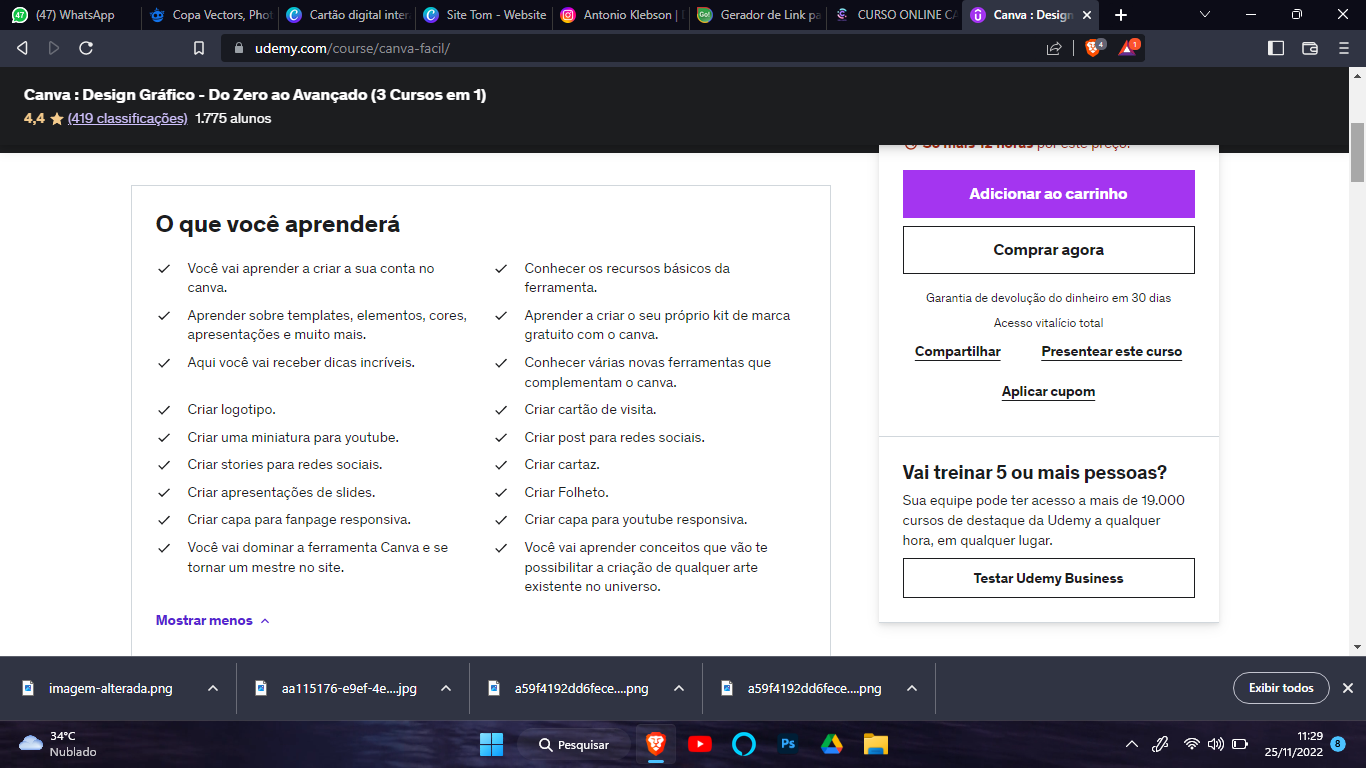The image size is (1366, 768).
Task: Open the Brave wallet icon
Action: click(1310, 48)
